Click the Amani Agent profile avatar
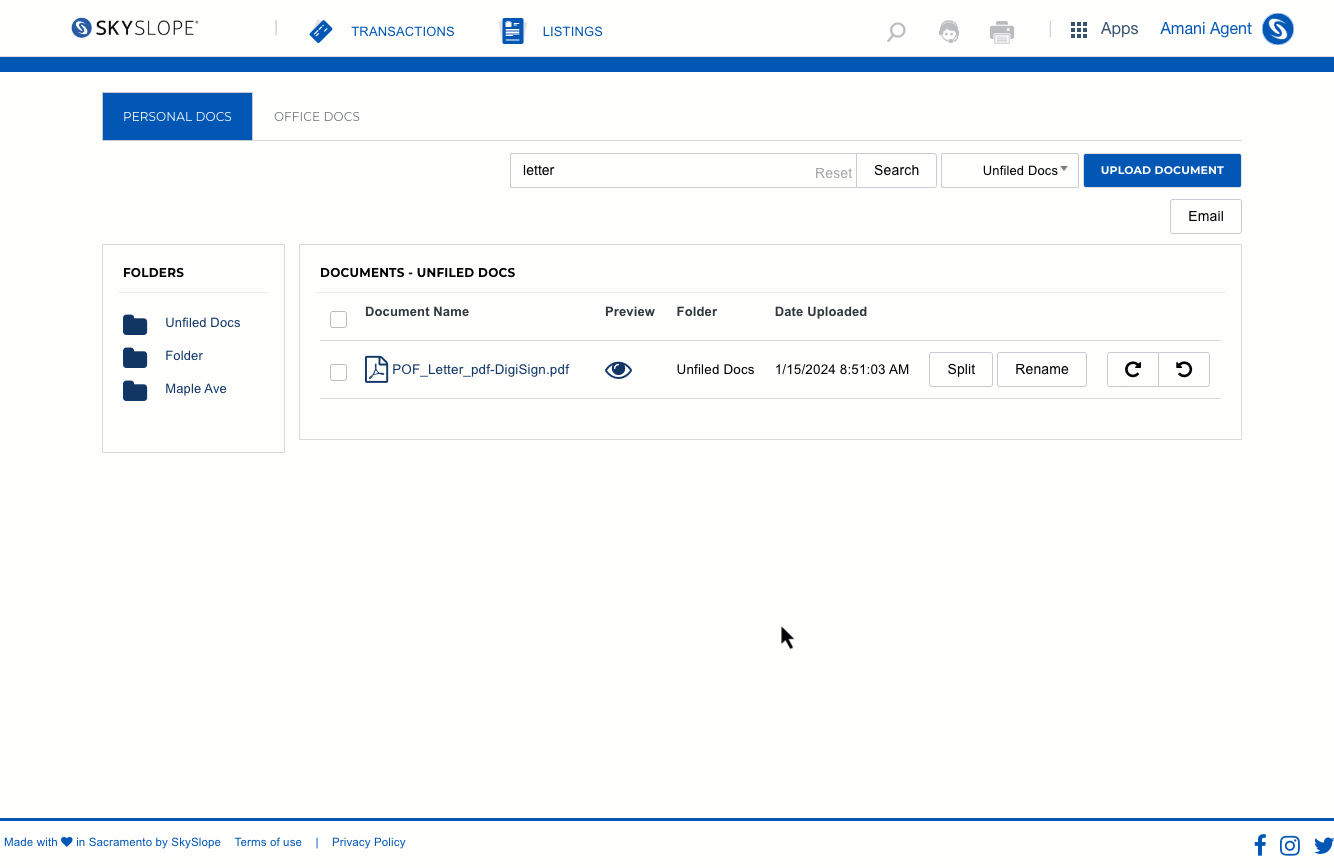Screen dimensions: 1334x868 (1278, 29)
